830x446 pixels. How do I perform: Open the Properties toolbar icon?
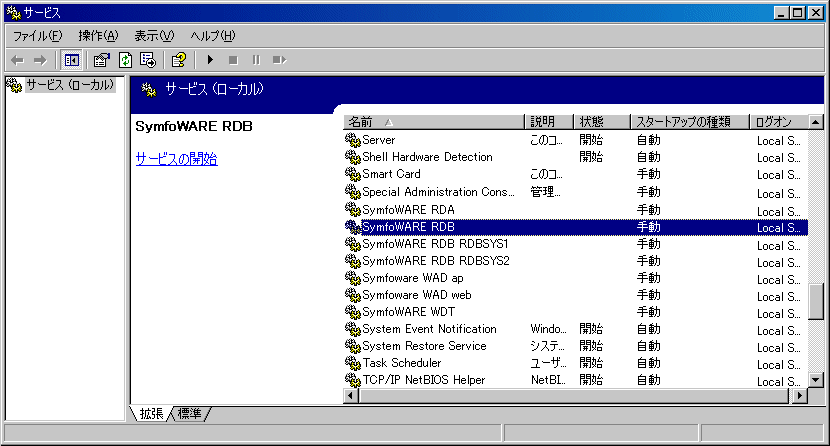[x=101, y=60]
